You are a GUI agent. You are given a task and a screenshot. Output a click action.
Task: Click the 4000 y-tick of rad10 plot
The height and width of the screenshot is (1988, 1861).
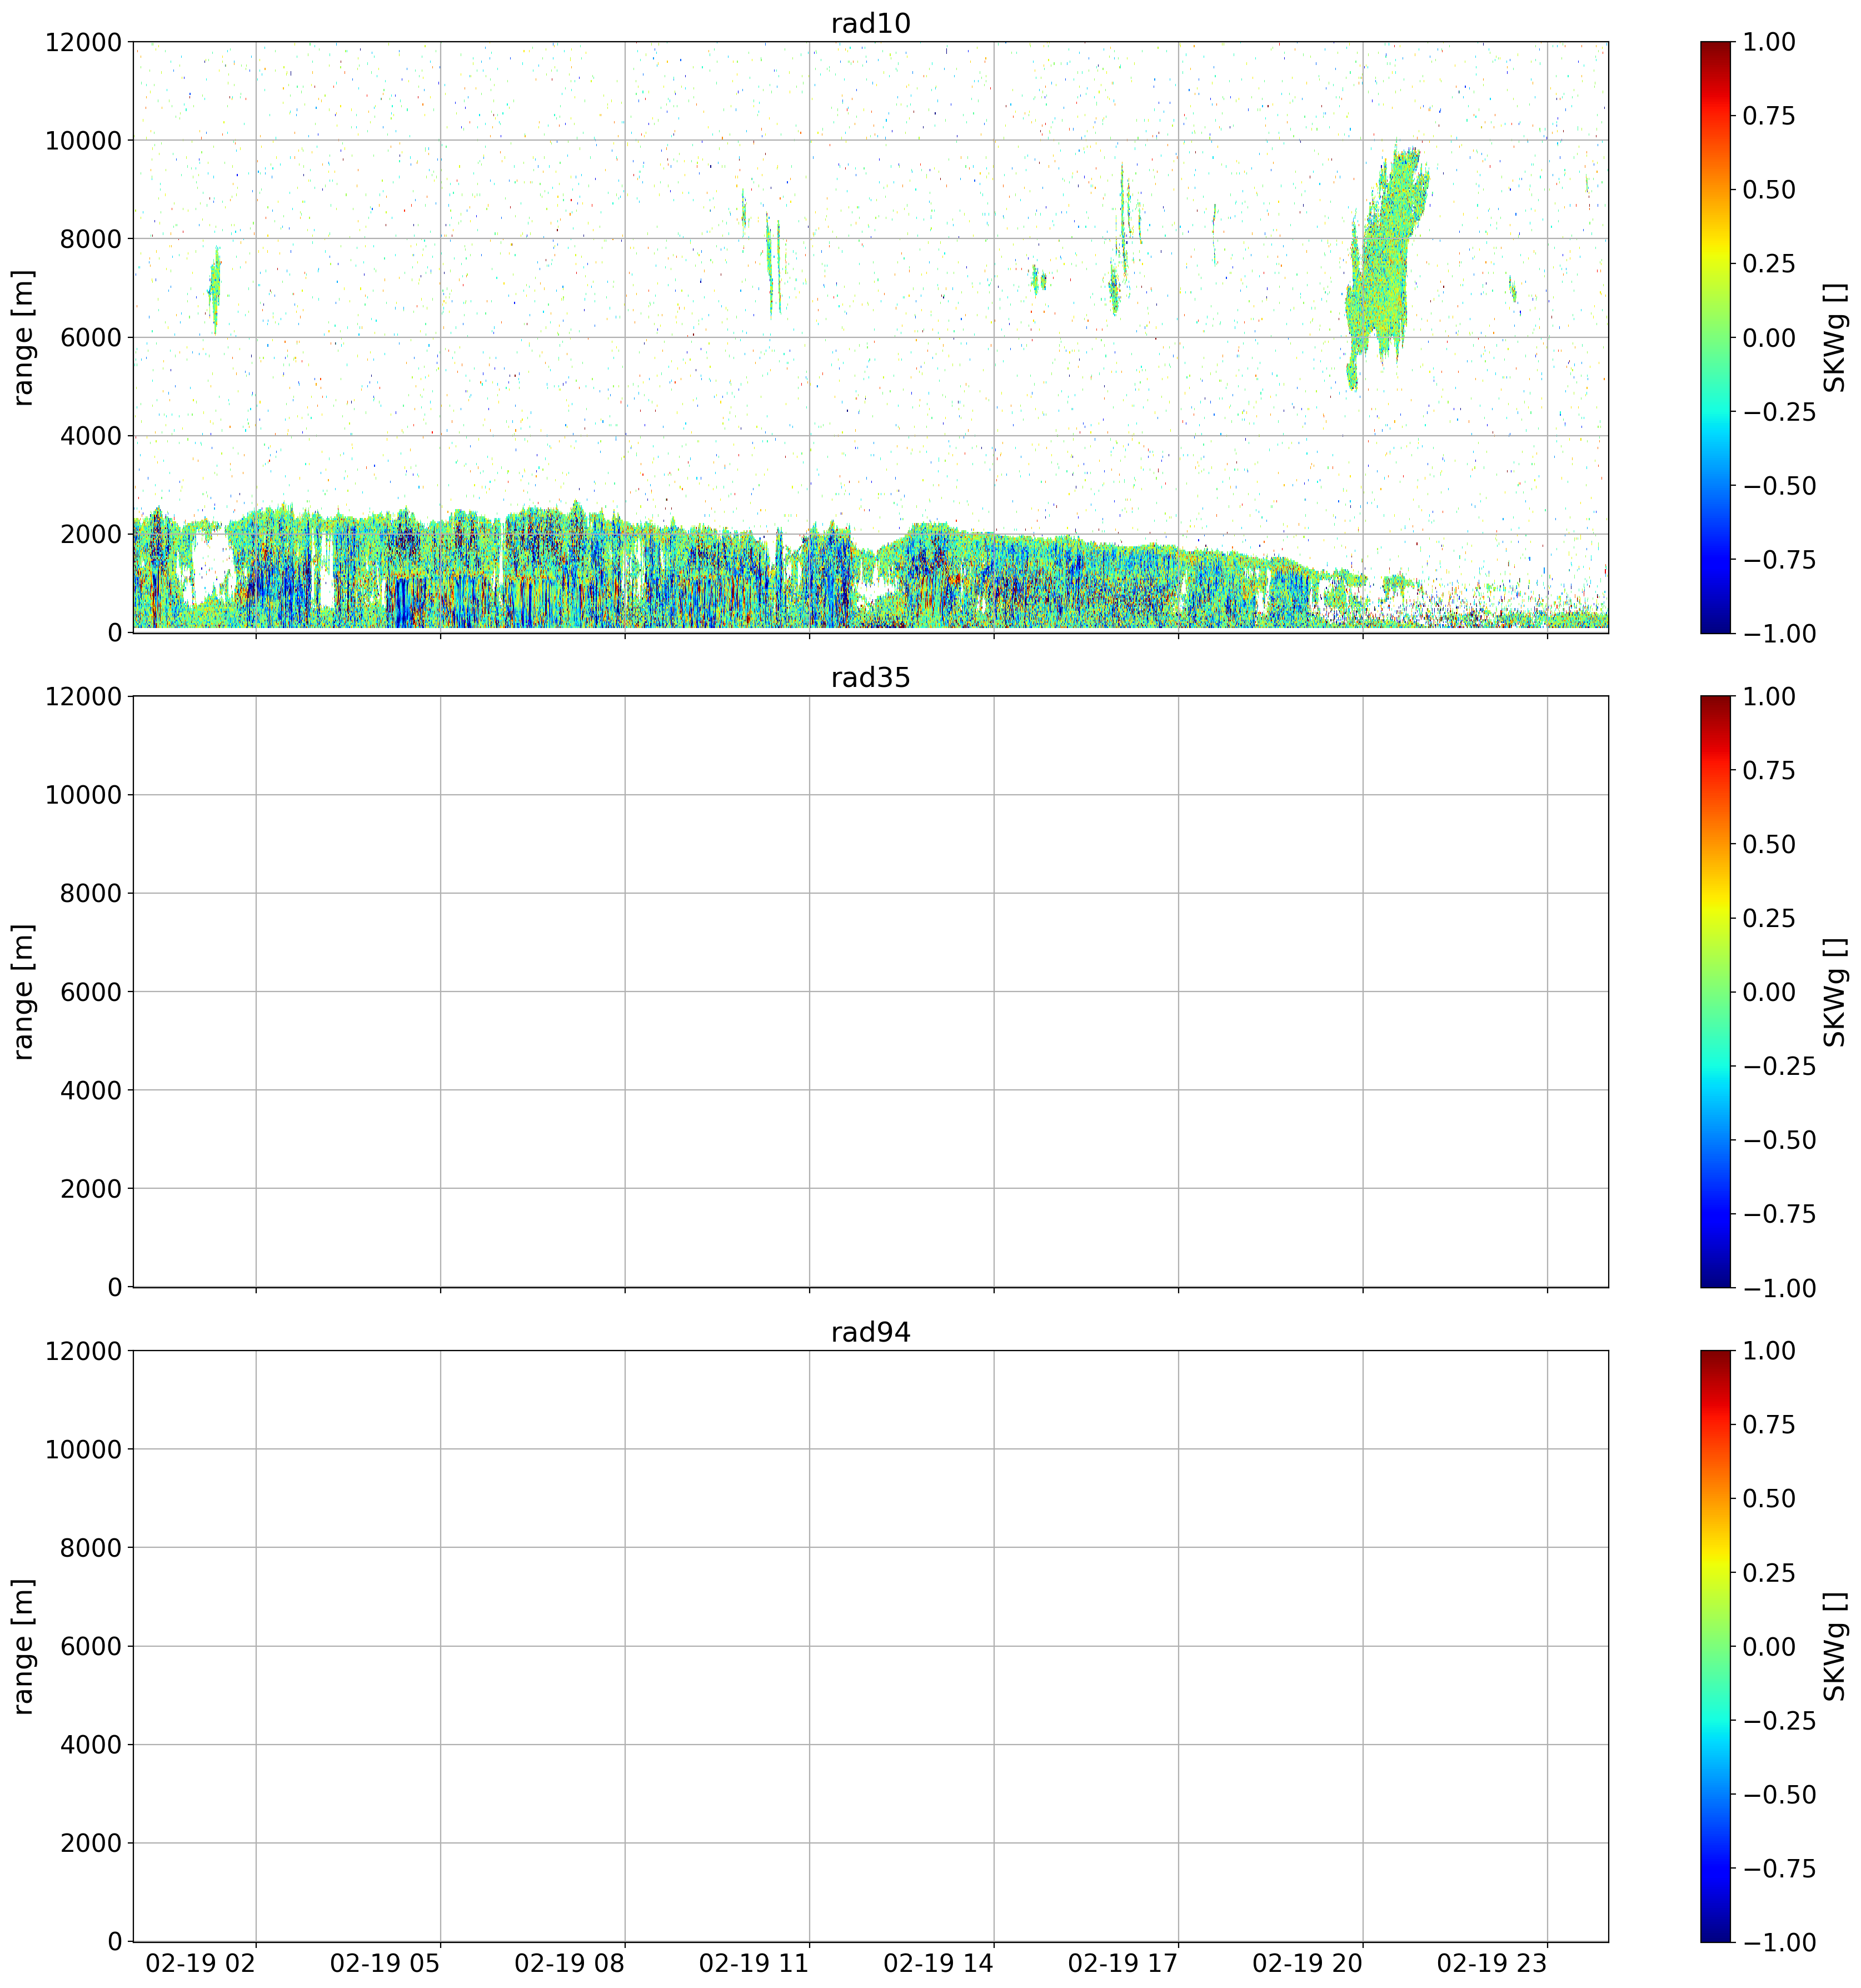(x=91, y=436)
